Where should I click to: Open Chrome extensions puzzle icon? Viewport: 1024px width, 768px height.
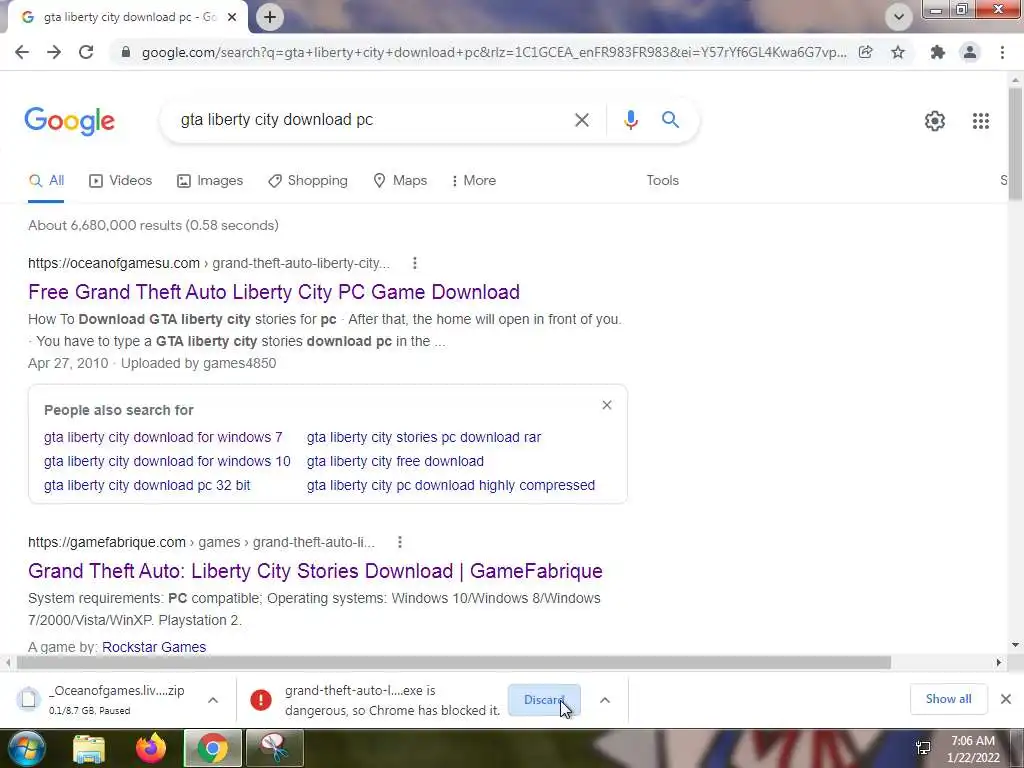pyautogui.click(x=938, y=52)
